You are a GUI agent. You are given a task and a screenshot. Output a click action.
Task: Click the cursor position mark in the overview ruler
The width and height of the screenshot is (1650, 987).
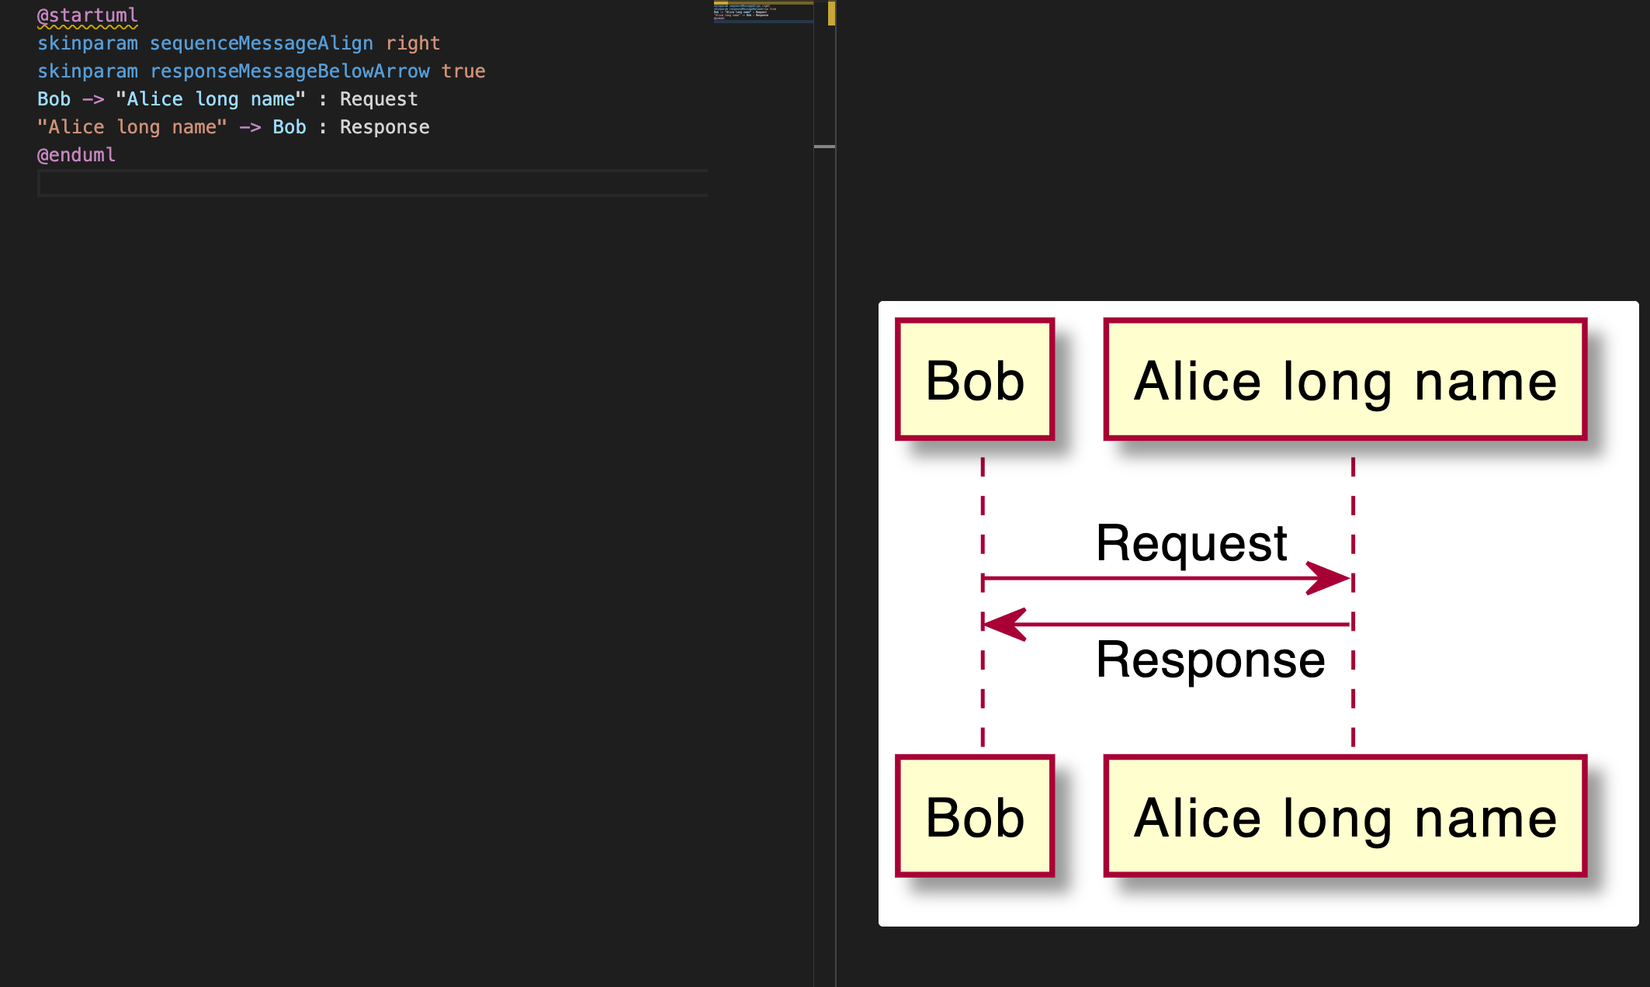[x=825, y=147]
